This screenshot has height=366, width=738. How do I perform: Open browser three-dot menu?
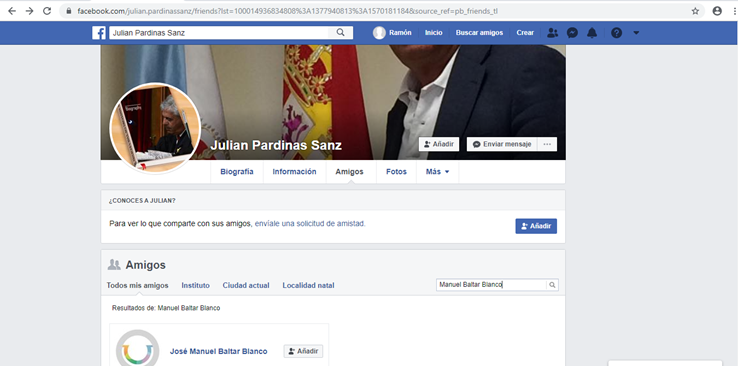735,11
